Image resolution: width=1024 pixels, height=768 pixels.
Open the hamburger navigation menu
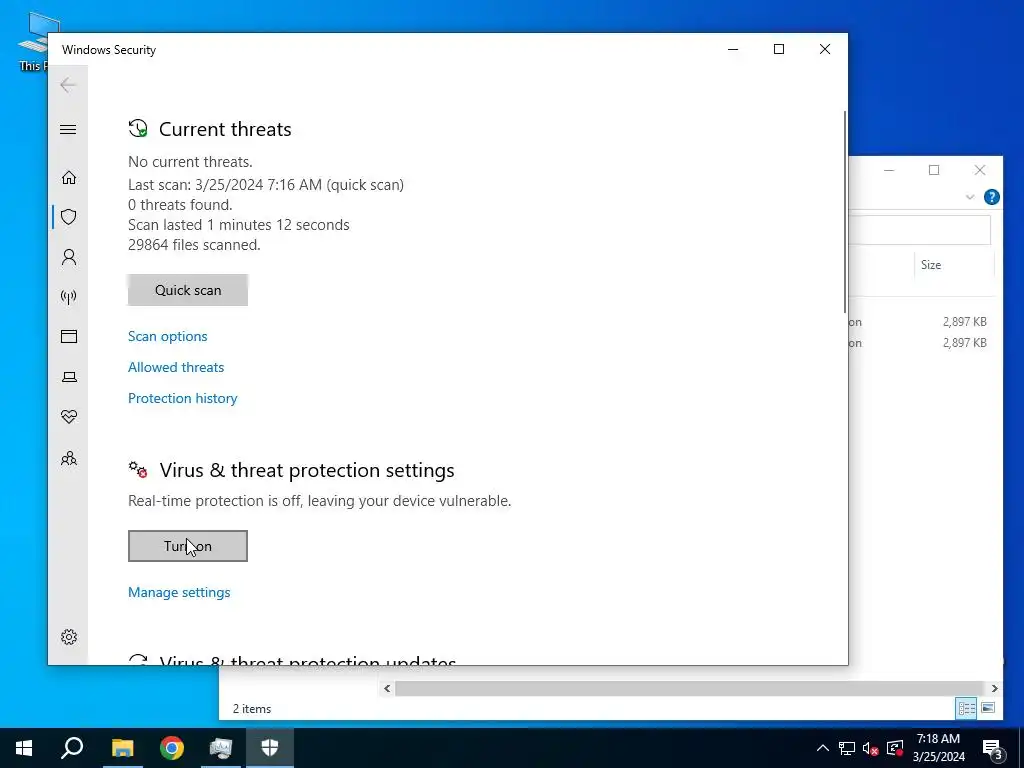(68, 129)
